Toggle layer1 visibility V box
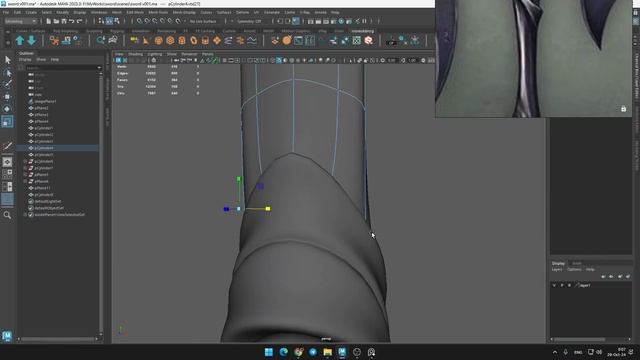This screenshot has height=360, width=640. click(554, 285)
